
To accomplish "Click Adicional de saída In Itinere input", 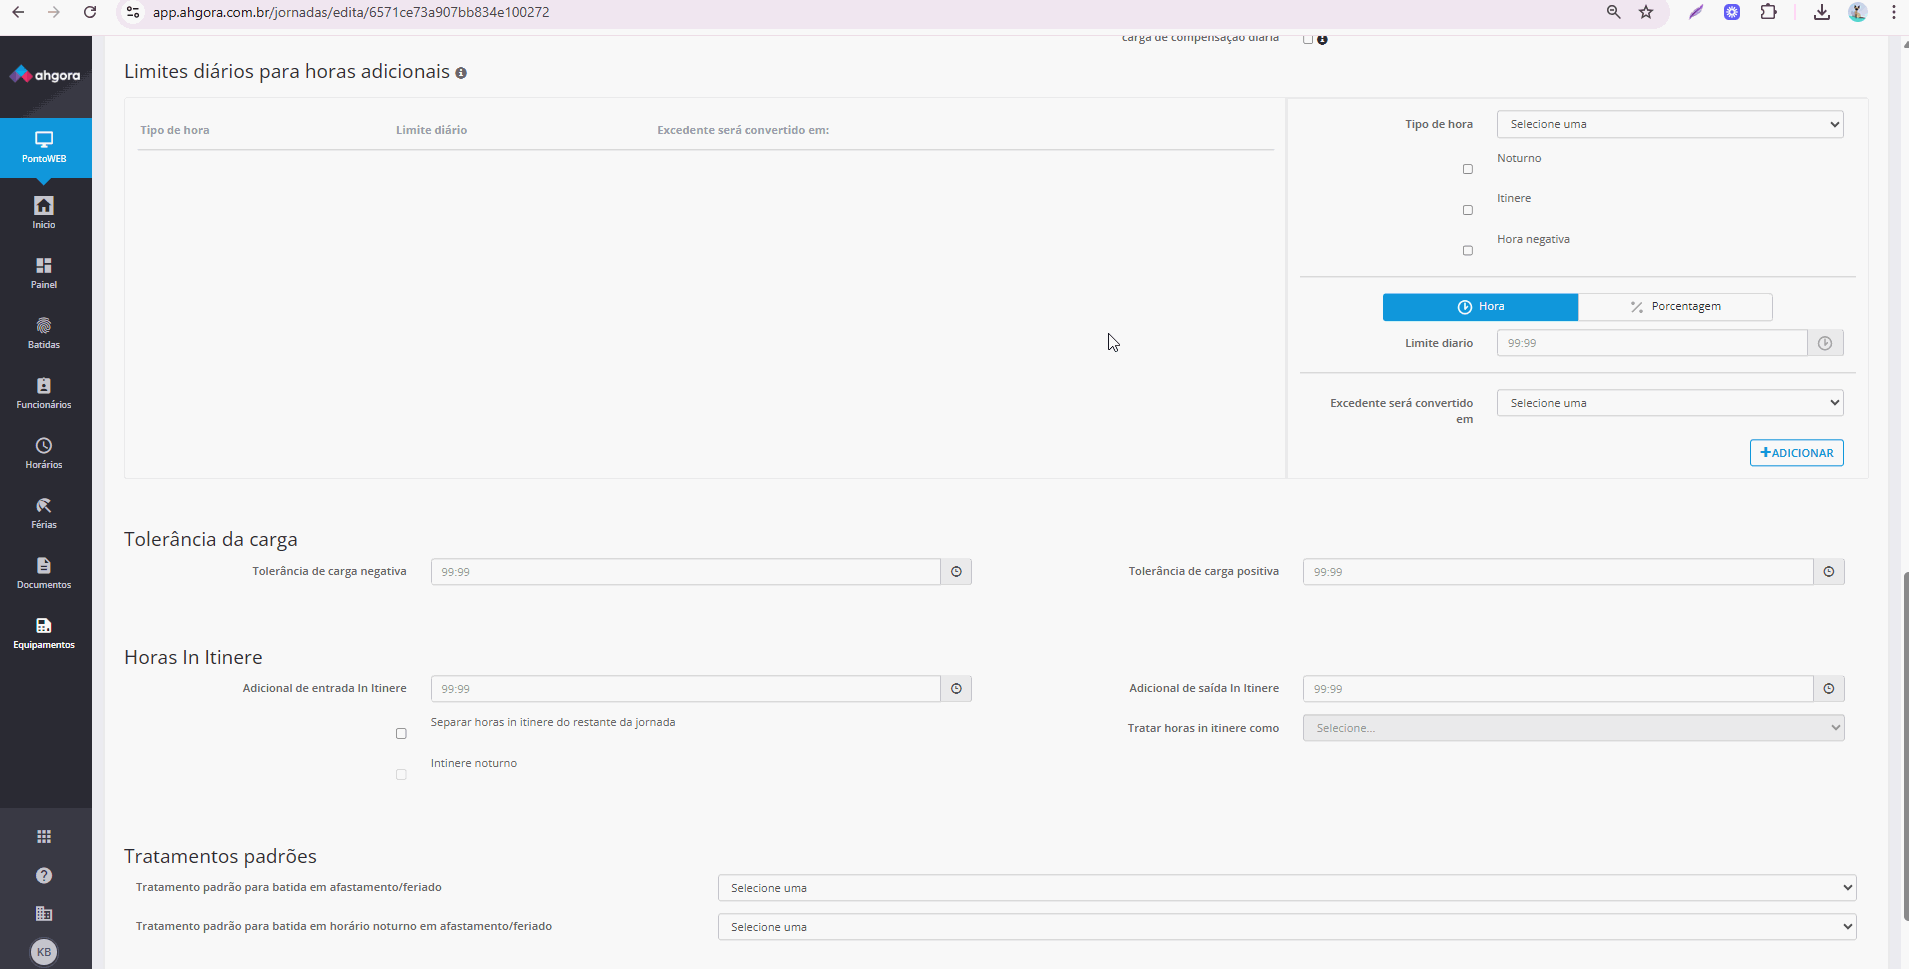I will click(x=1558, y=689).
